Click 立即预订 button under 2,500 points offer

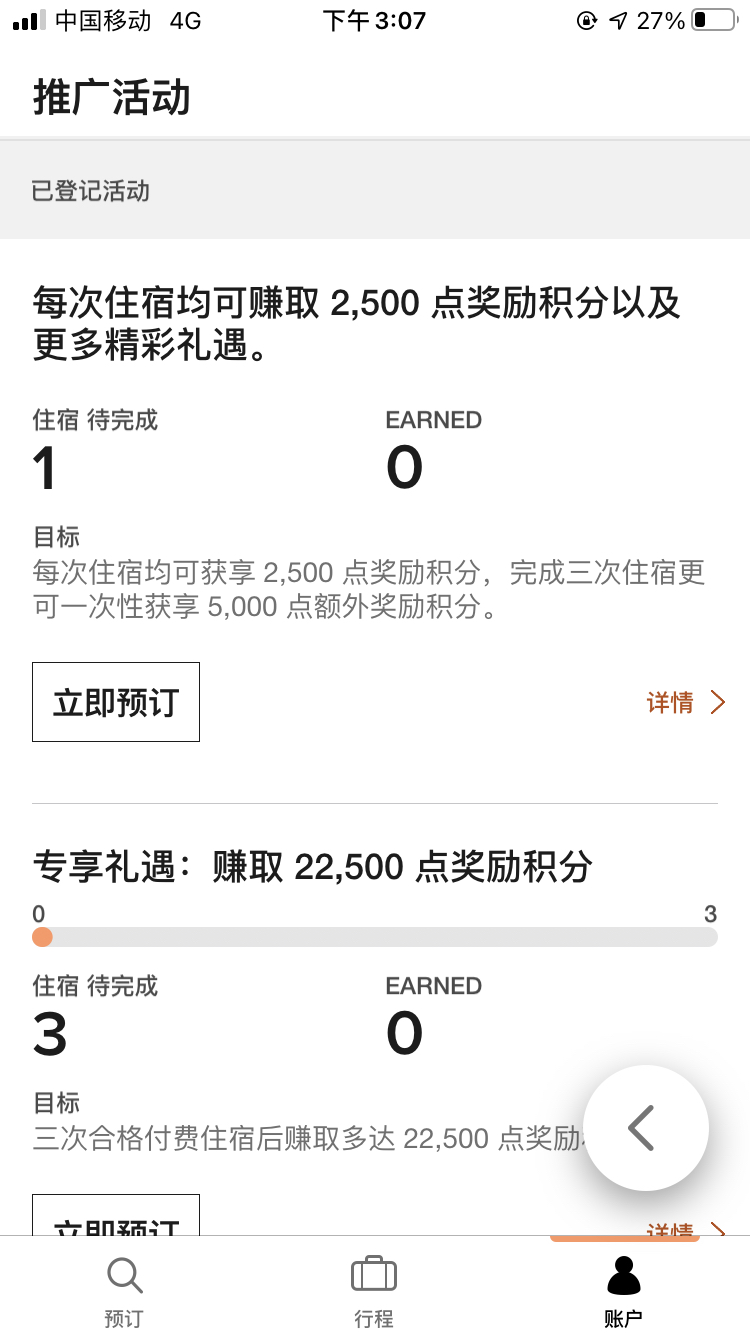(x=116, y=702)
